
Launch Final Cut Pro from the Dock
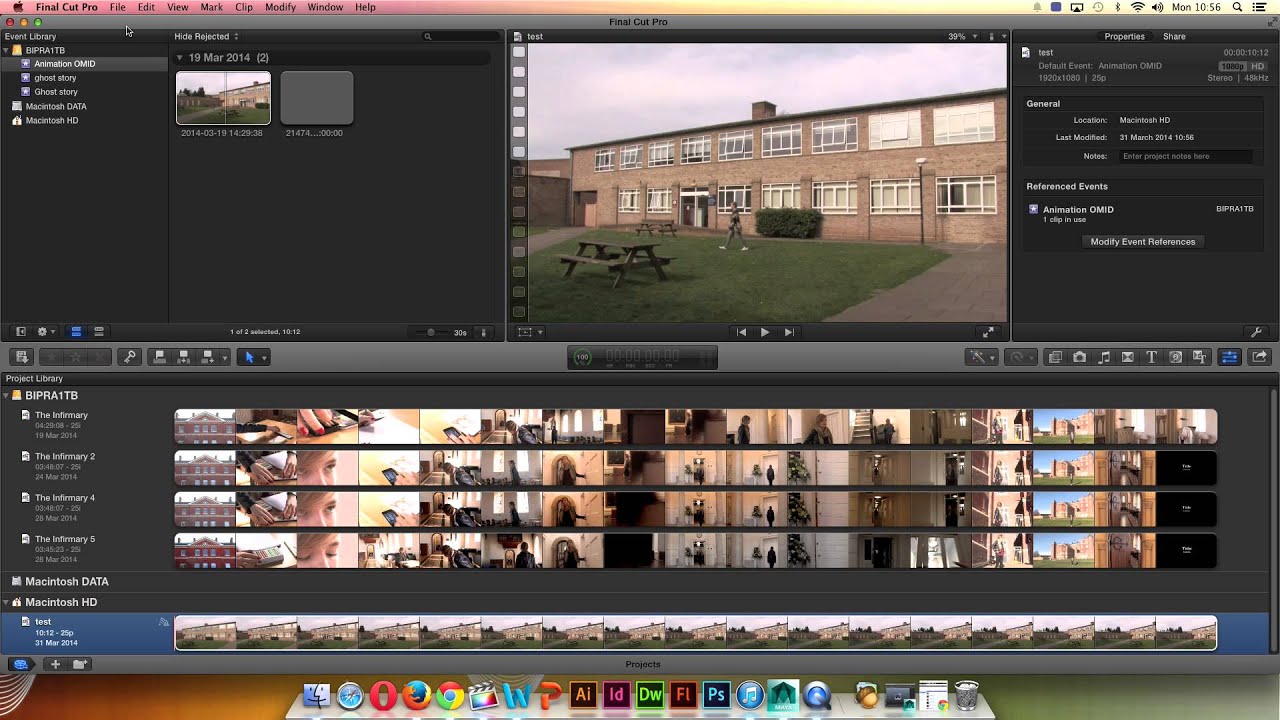pyautogui.click(x=483, y=695)
